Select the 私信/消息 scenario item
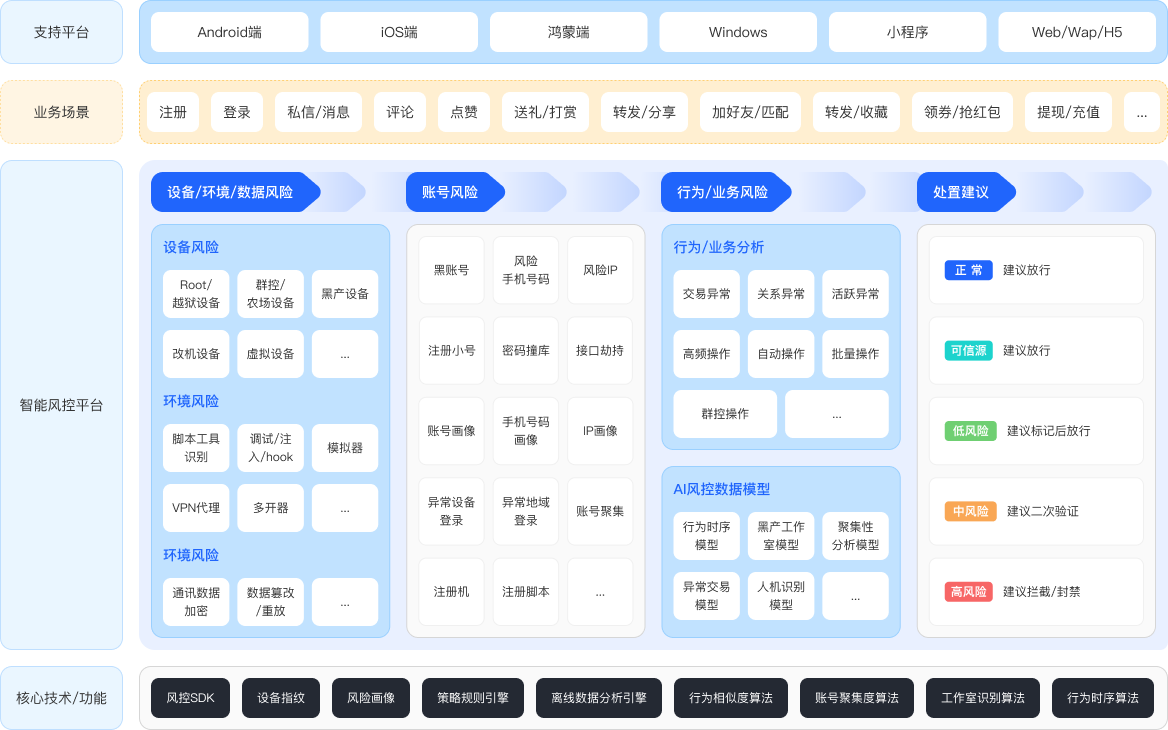1168x730 pixels. (318, 112)
